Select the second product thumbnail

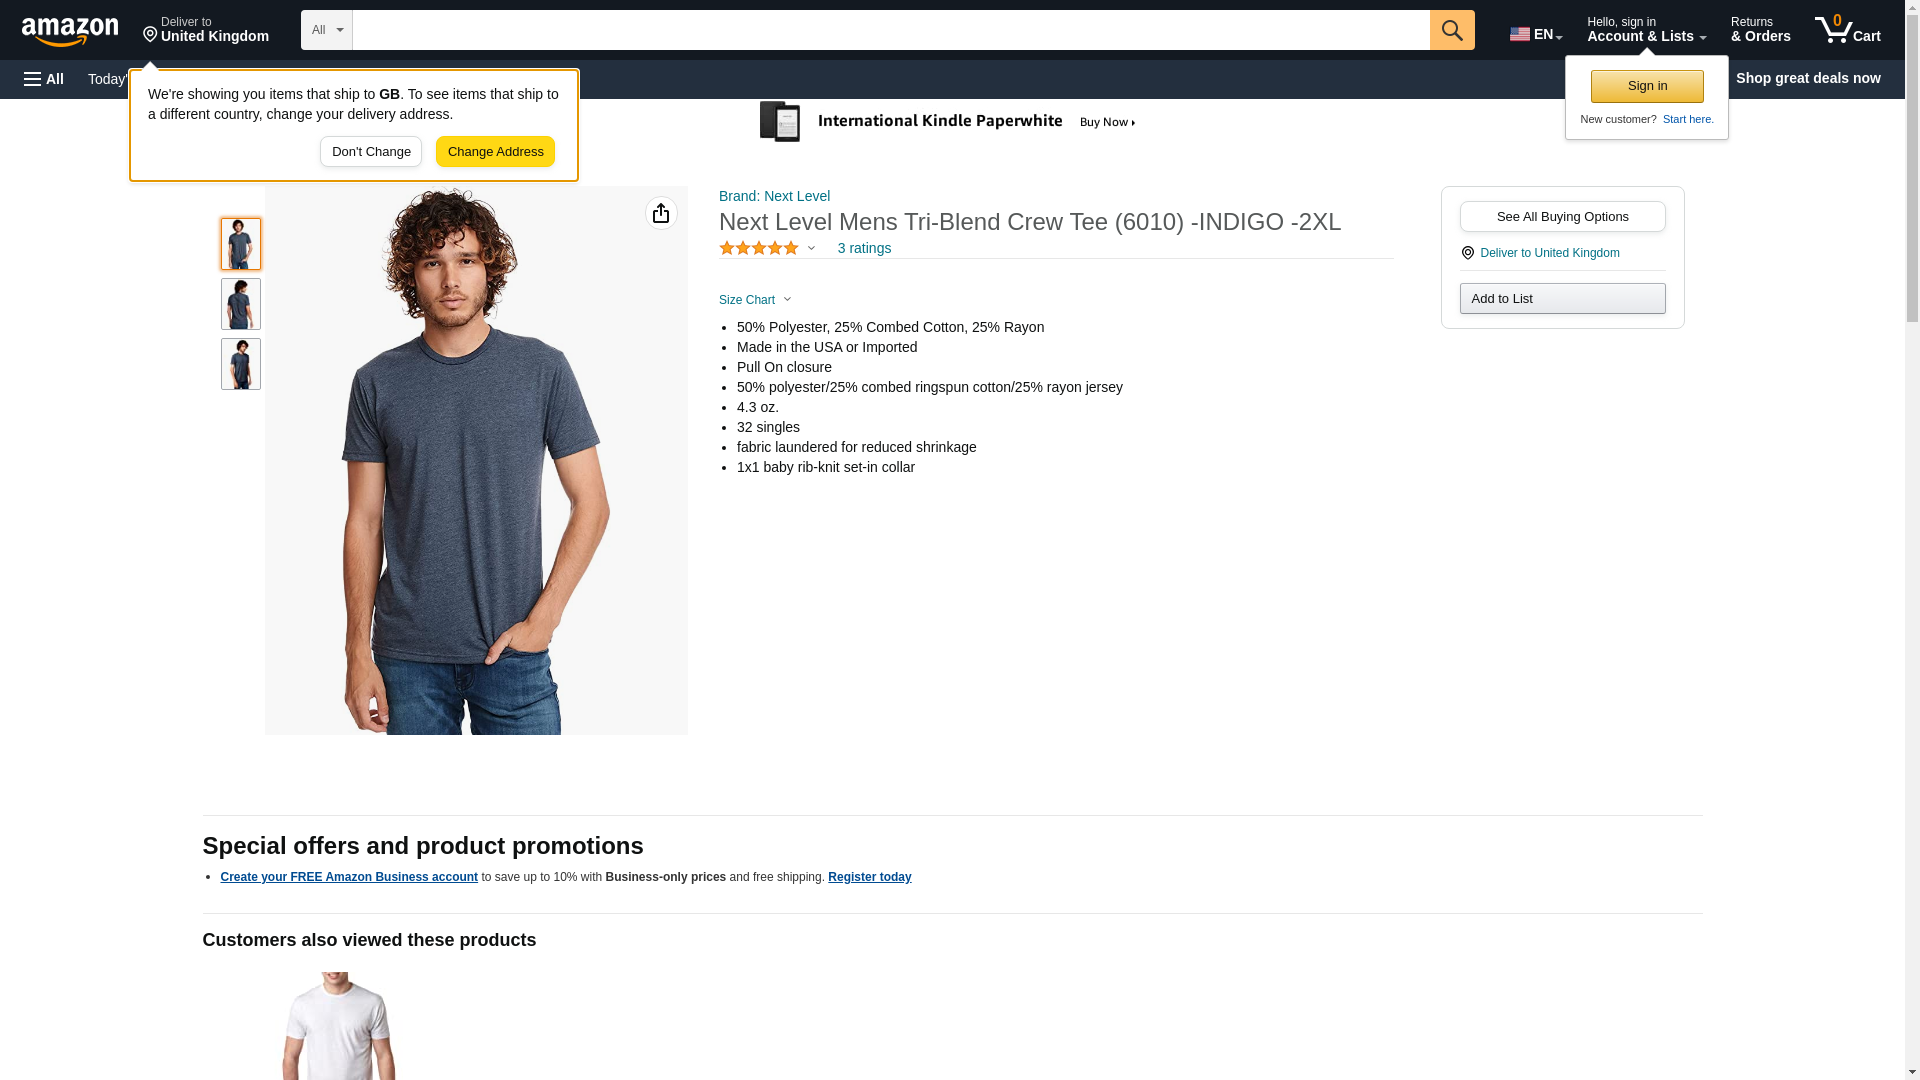click(241, 304)
